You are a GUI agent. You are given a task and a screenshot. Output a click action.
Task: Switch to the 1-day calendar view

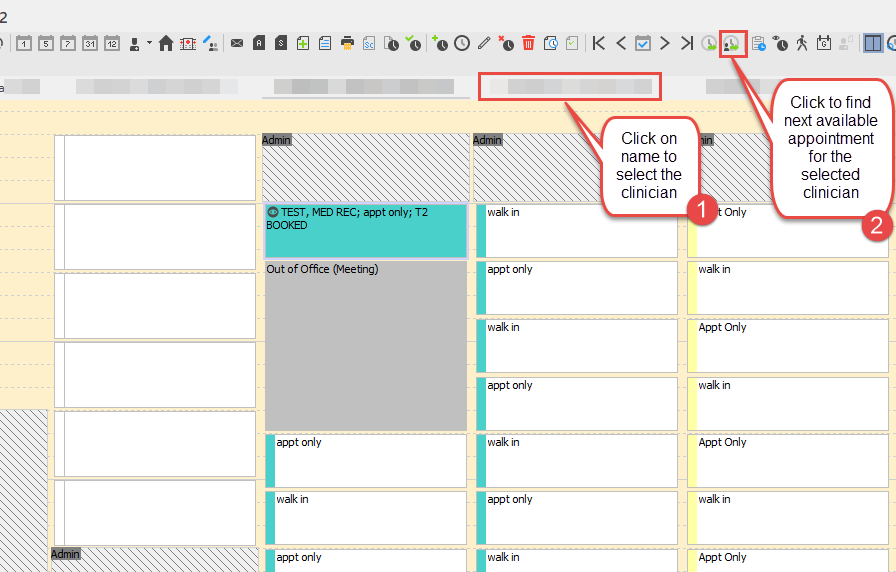24,43
